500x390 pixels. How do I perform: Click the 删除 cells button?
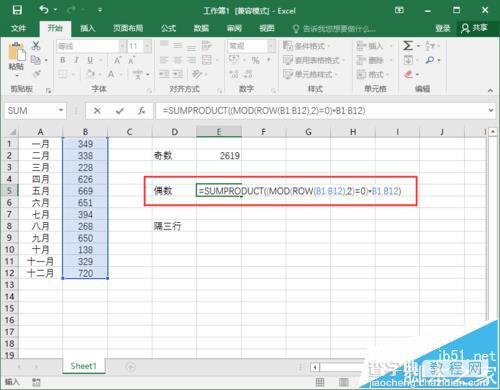(375, 60)
